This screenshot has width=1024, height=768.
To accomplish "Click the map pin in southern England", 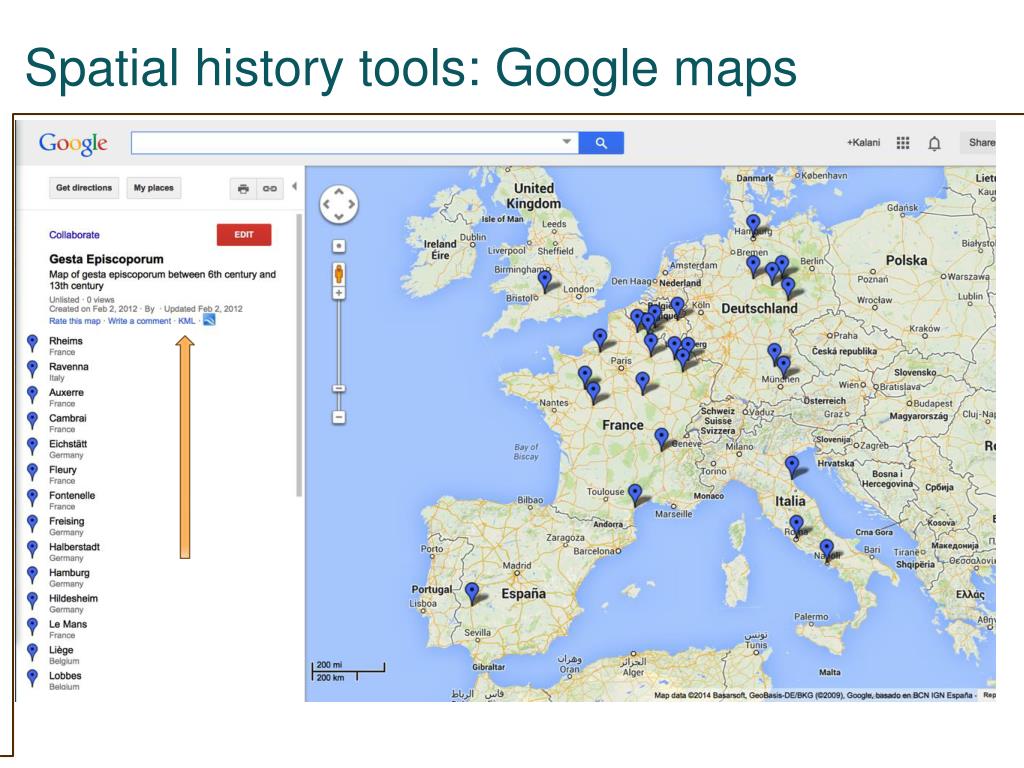I will coord(544,282).
